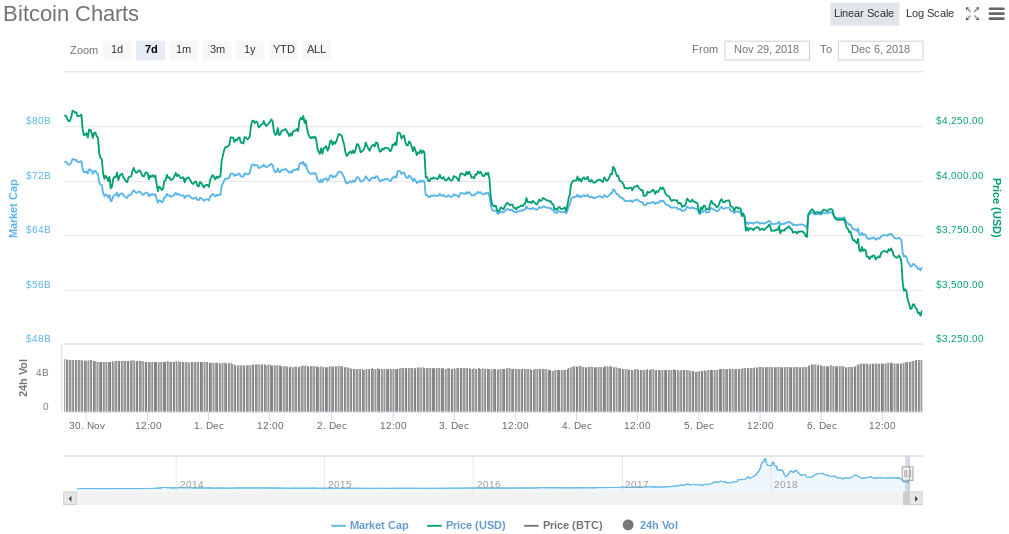1009x534 pixels.
Task: Set zoom to 3m
Action: (218, 50)
